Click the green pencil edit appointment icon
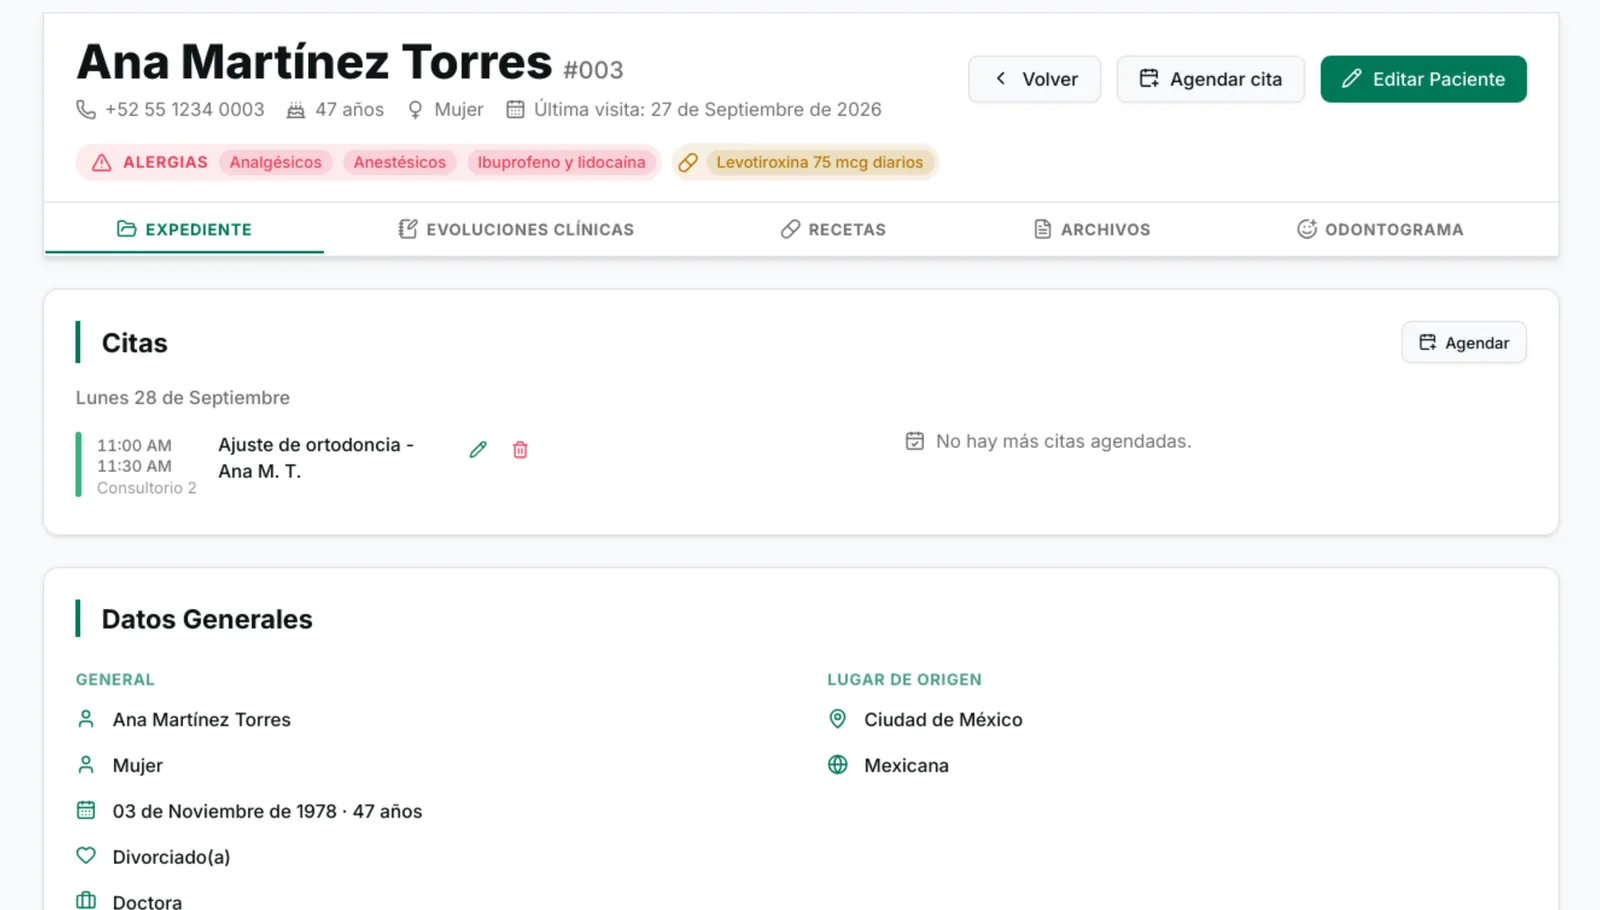The height and width of the screenshot is (910, 1600). 478,450
